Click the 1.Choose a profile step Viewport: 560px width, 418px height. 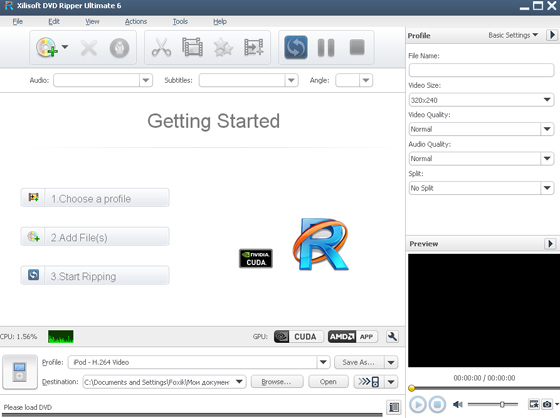95,198
